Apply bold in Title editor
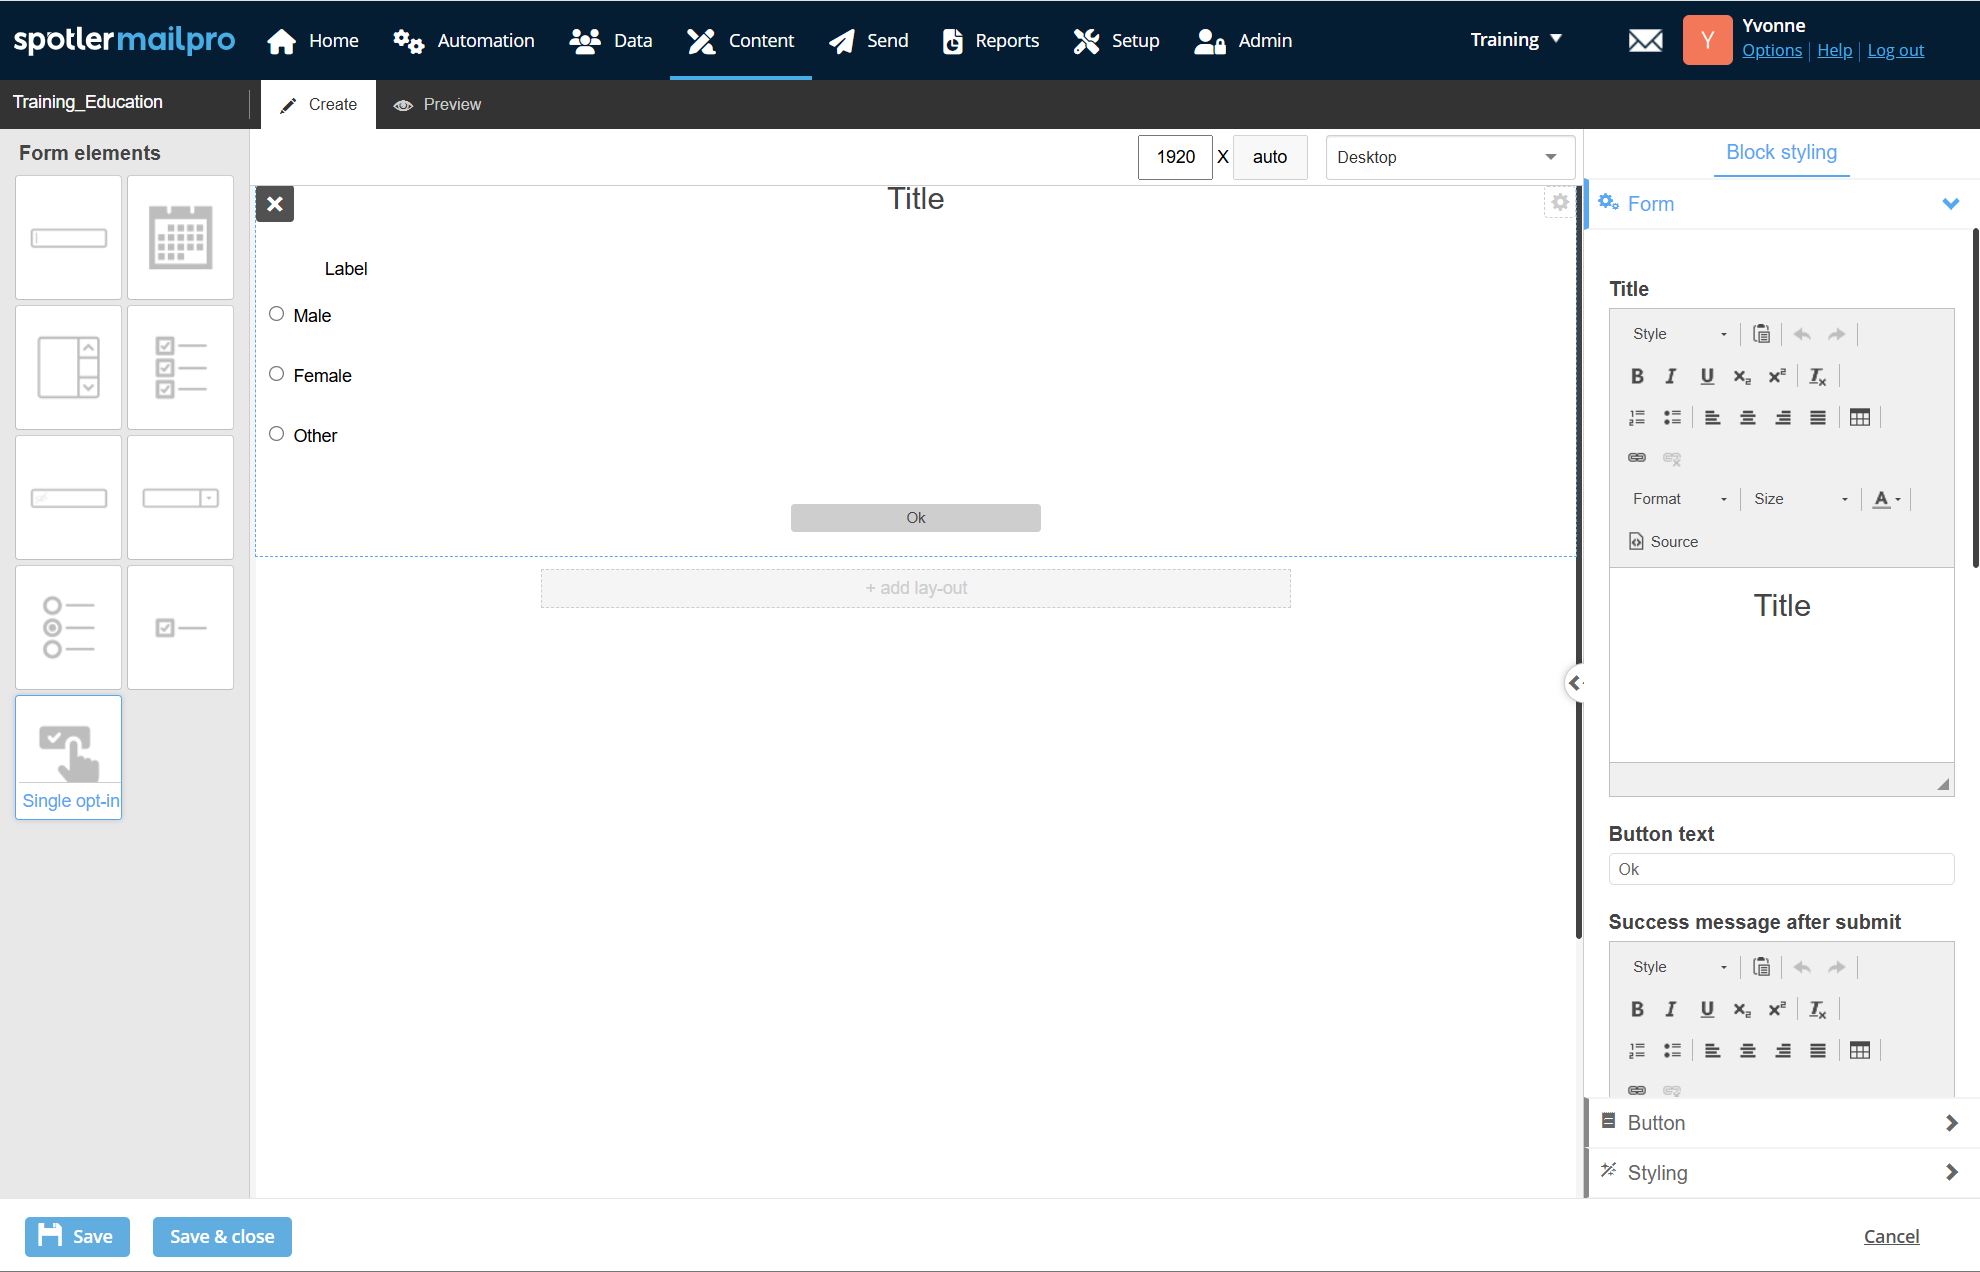 tap(1637, 376)
